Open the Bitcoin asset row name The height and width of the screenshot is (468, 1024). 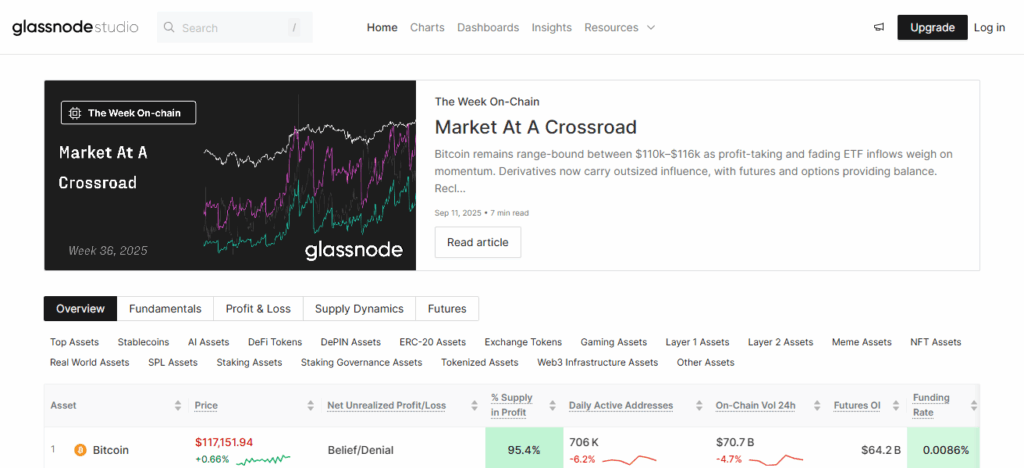coord(110,450)
